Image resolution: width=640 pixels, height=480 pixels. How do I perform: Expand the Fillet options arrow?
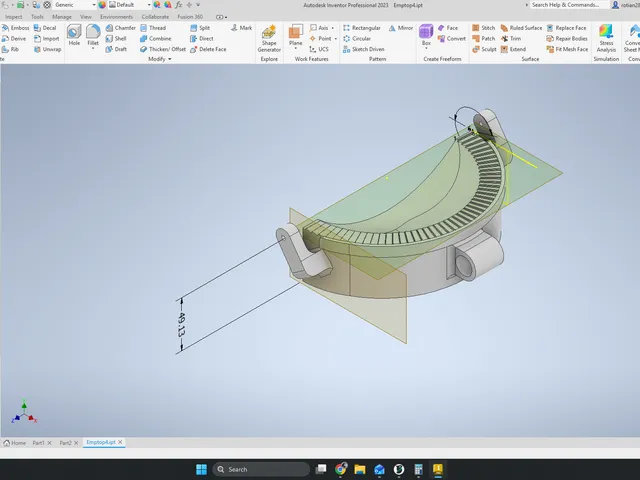coord(93,49)
